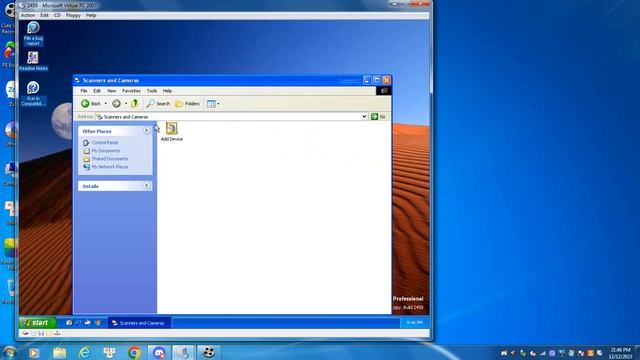640x360 pixels.
Task: Open Virtual PC CD menu
Action: pos(57,16)
